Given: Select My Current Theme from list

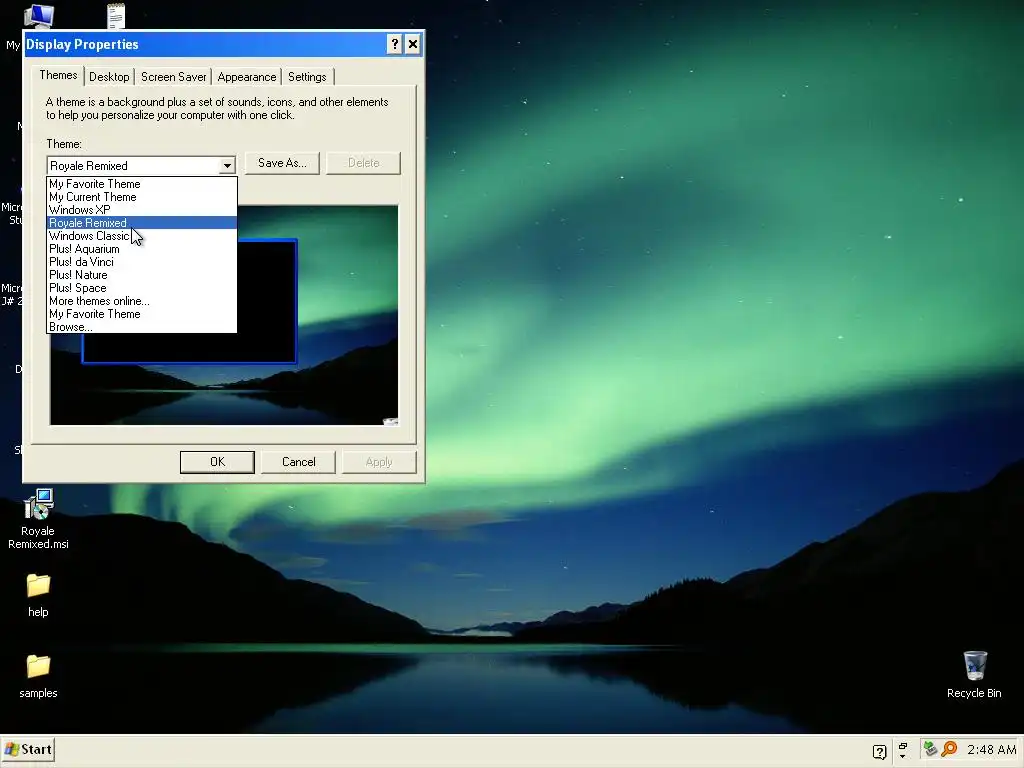Looking at the screenshot, I should 142,197.
